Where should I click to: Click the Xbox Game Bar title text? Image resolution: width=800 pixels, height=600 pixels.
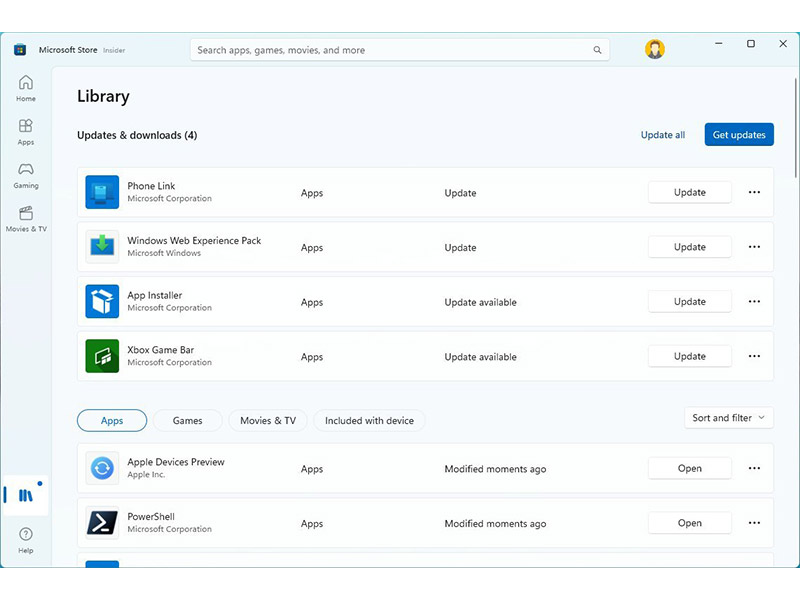[x=161, y=349]
